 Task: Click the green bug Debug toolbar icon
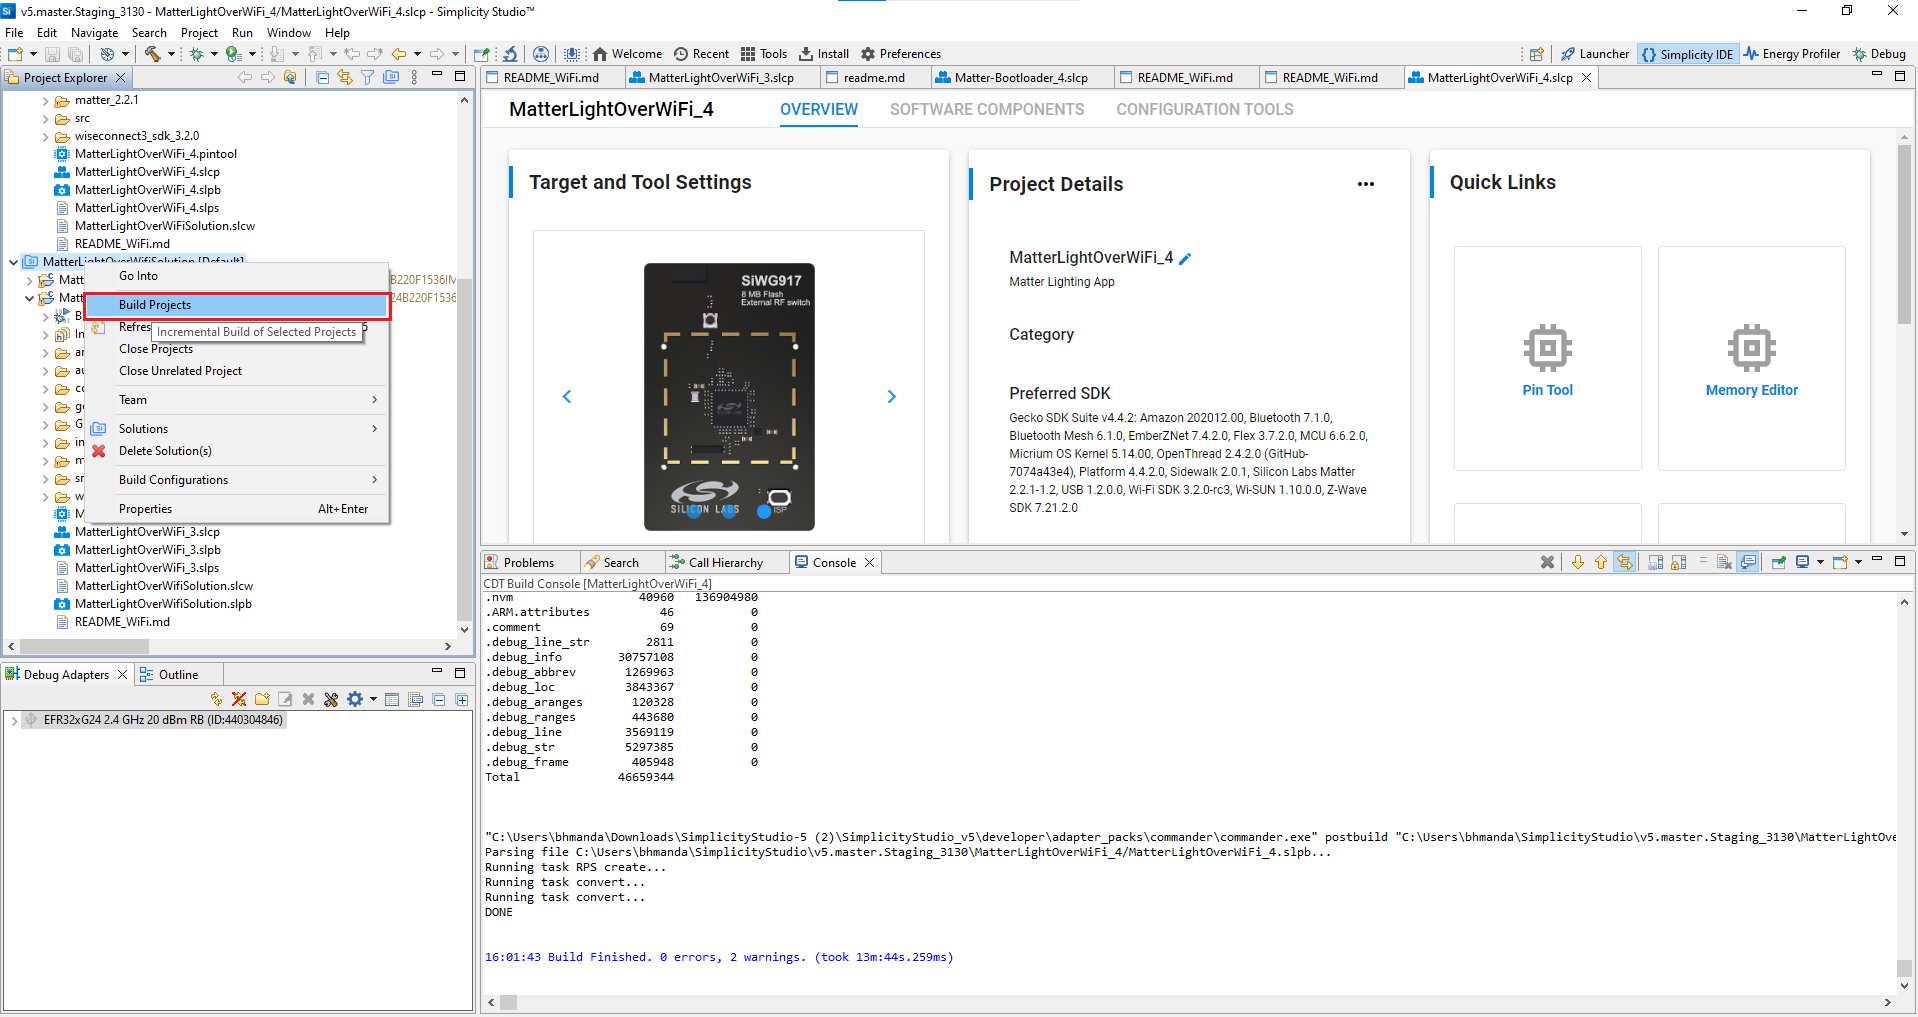click(197, 54)
